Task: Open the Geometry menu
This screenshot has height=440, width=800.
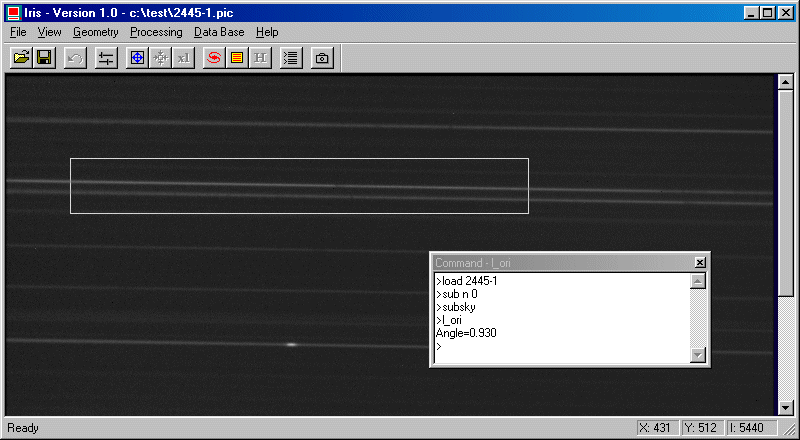Action: tap(95, 32)
